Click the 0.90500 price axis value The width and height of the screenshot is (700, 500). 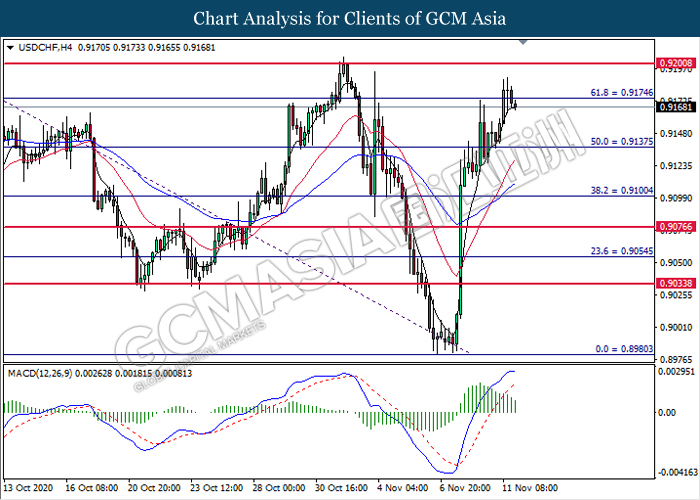[675, 262]
